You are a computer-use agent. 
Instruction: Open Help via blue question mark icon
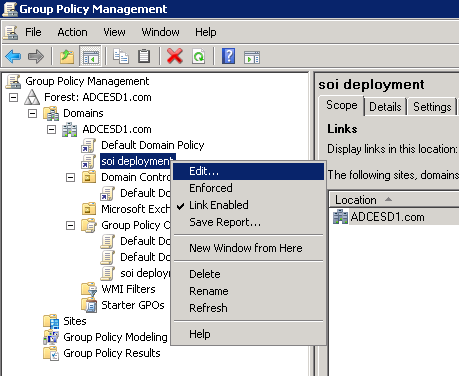229,56
